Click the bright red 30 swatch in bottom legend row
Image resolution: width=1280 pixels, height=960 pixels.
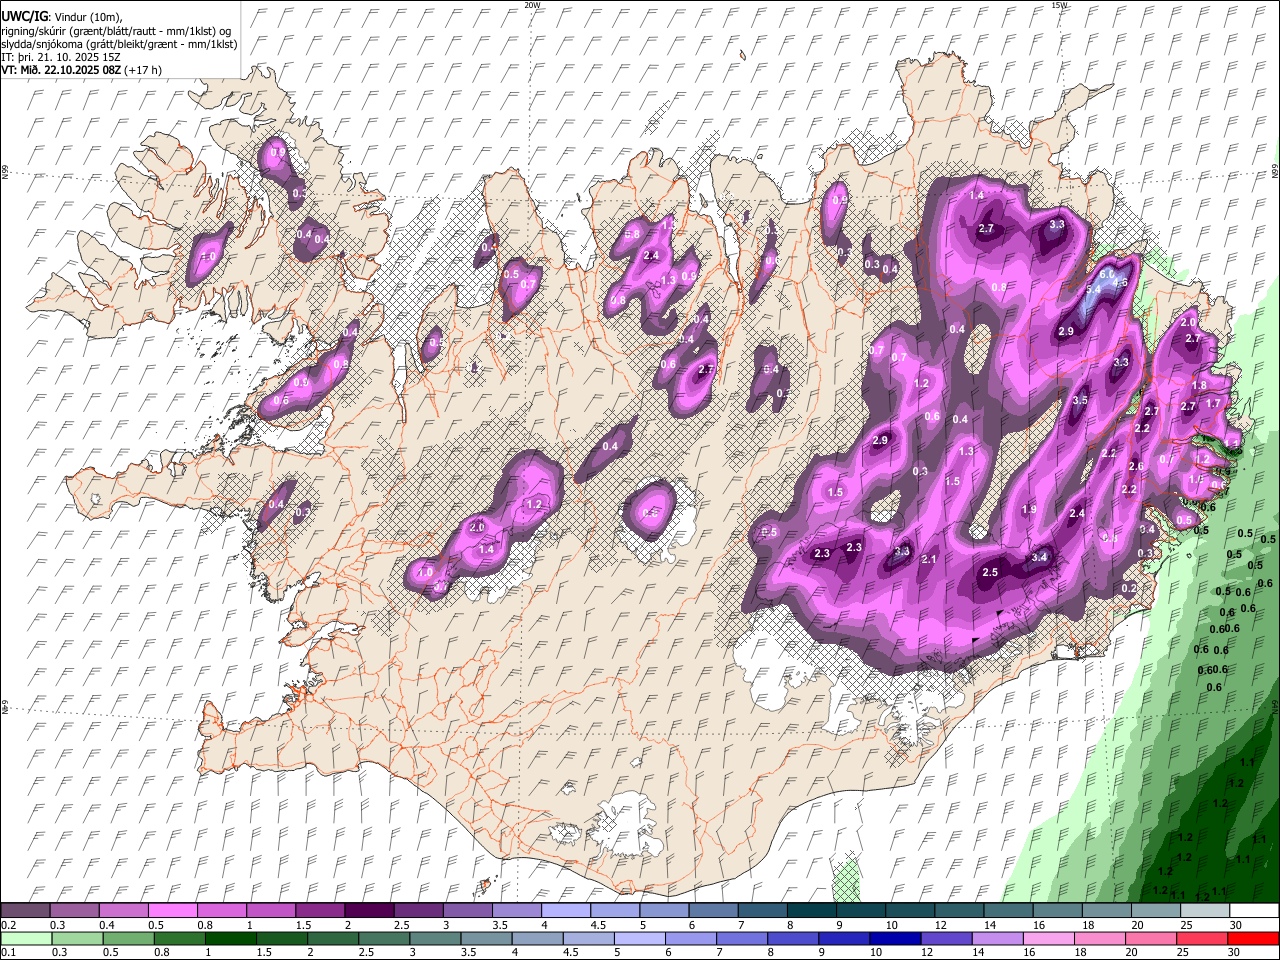point(1253,938)
